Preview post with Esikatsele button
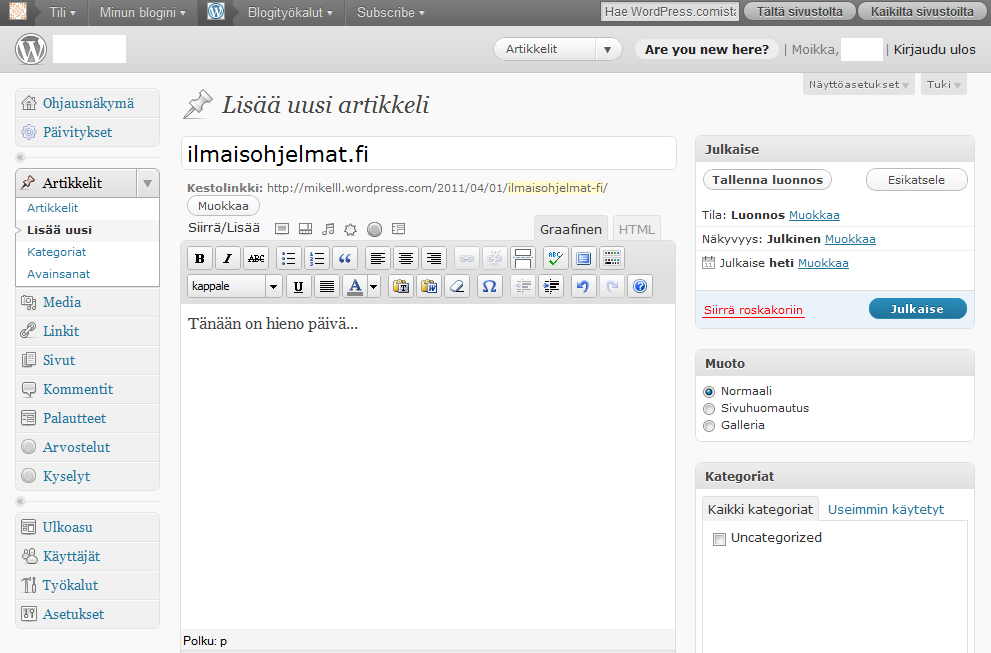 (916, 180)
